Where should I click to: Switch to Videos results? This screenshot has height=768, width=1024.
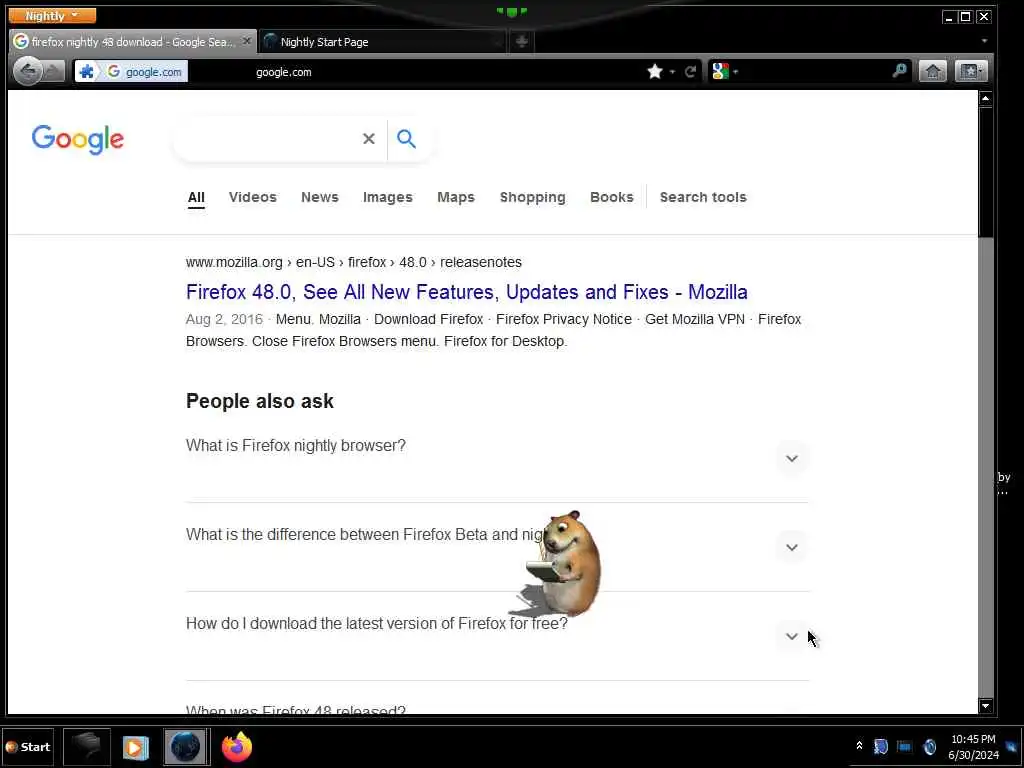253,197
